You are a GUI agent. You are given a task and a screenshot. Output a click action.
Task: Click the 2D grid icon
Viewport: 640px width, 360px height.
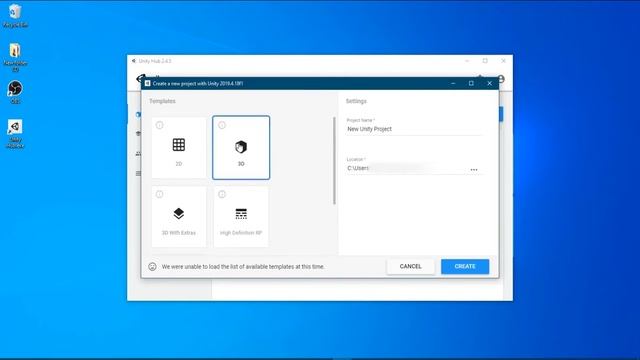point(179,144)
